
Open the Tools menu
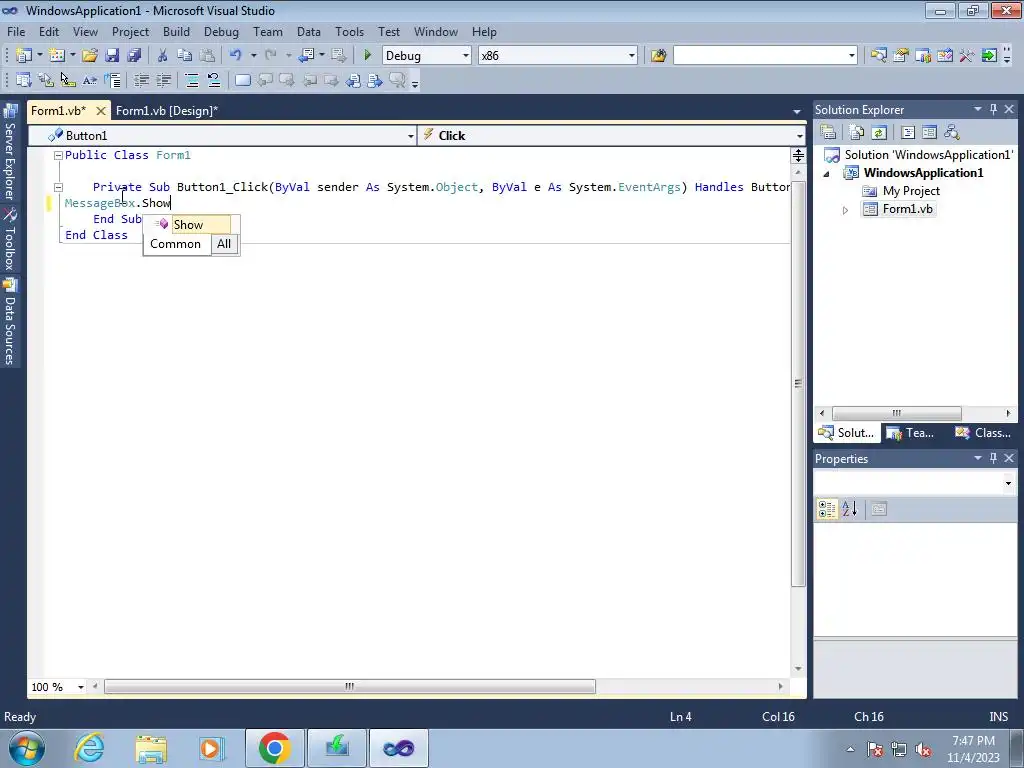tap(349, 31)
